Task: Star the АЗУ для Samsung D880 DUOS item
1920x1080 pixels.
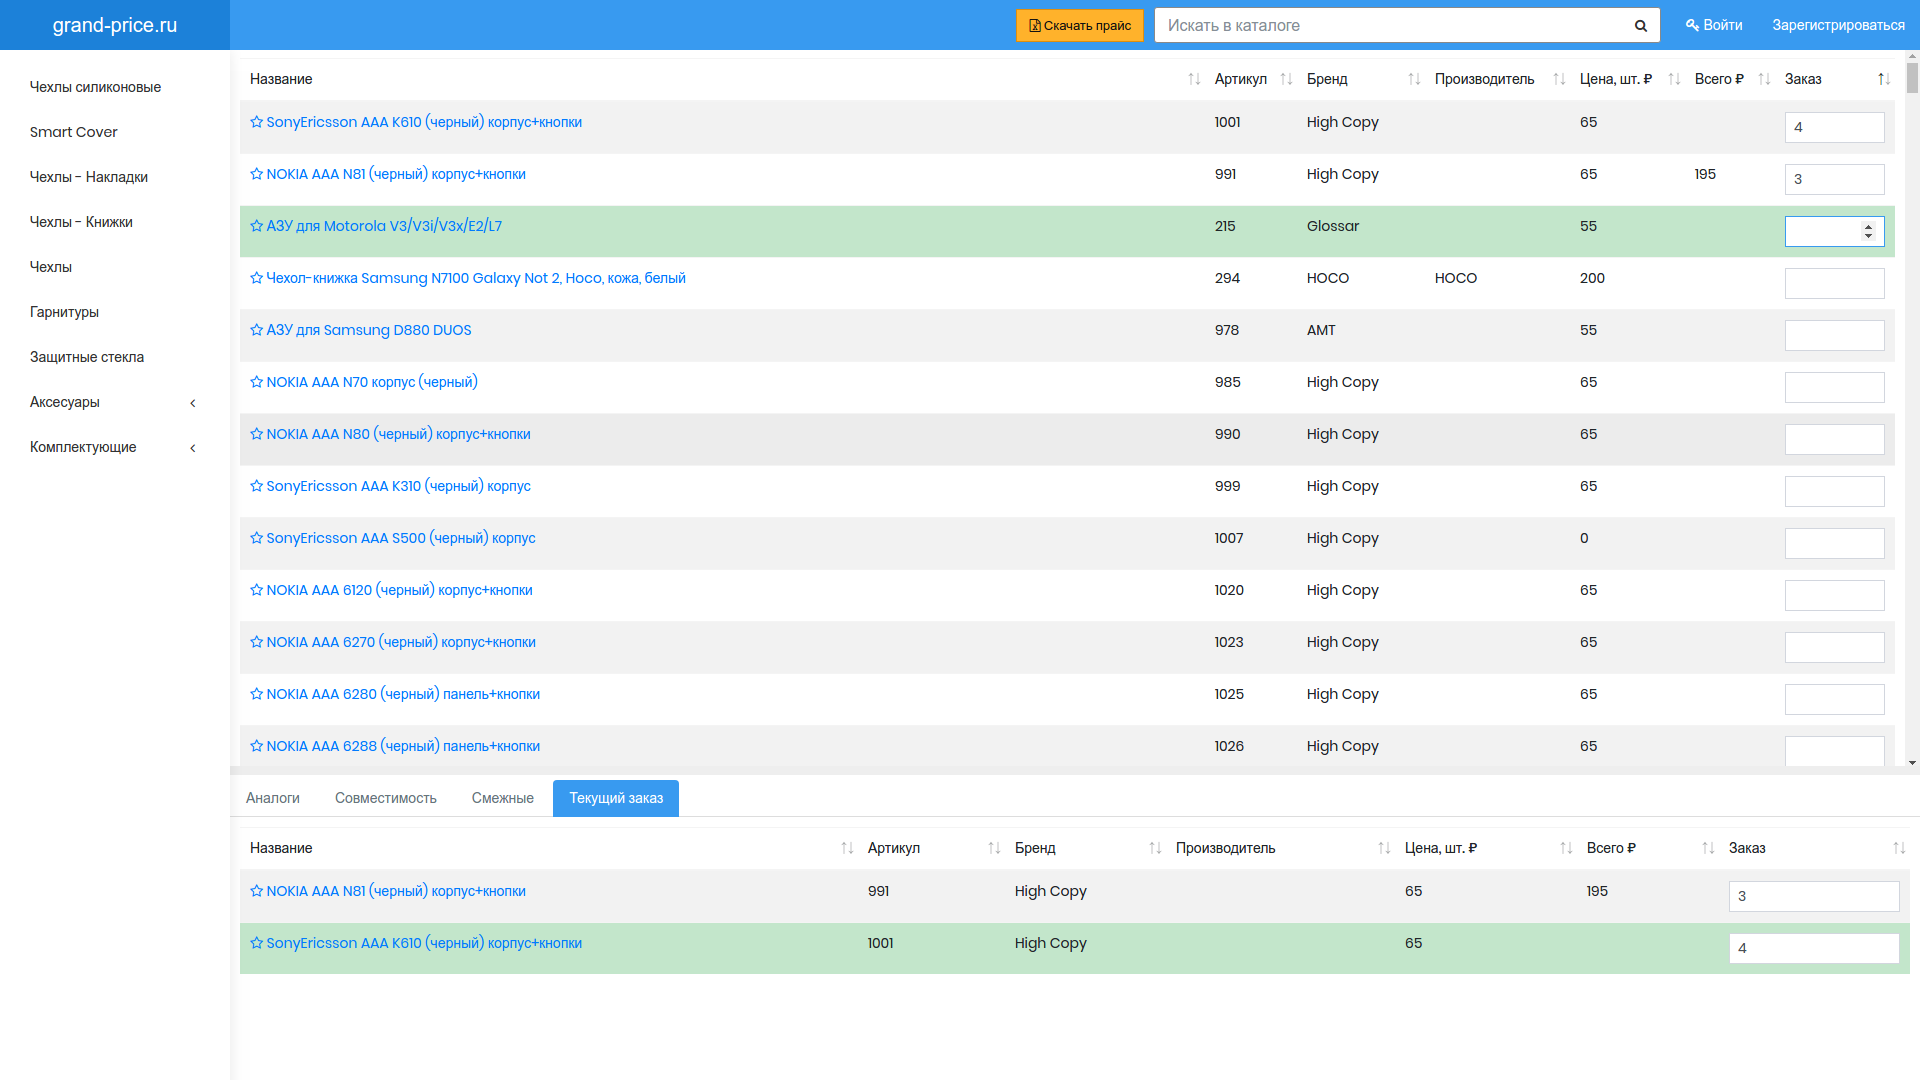Action: pos(256,330)
